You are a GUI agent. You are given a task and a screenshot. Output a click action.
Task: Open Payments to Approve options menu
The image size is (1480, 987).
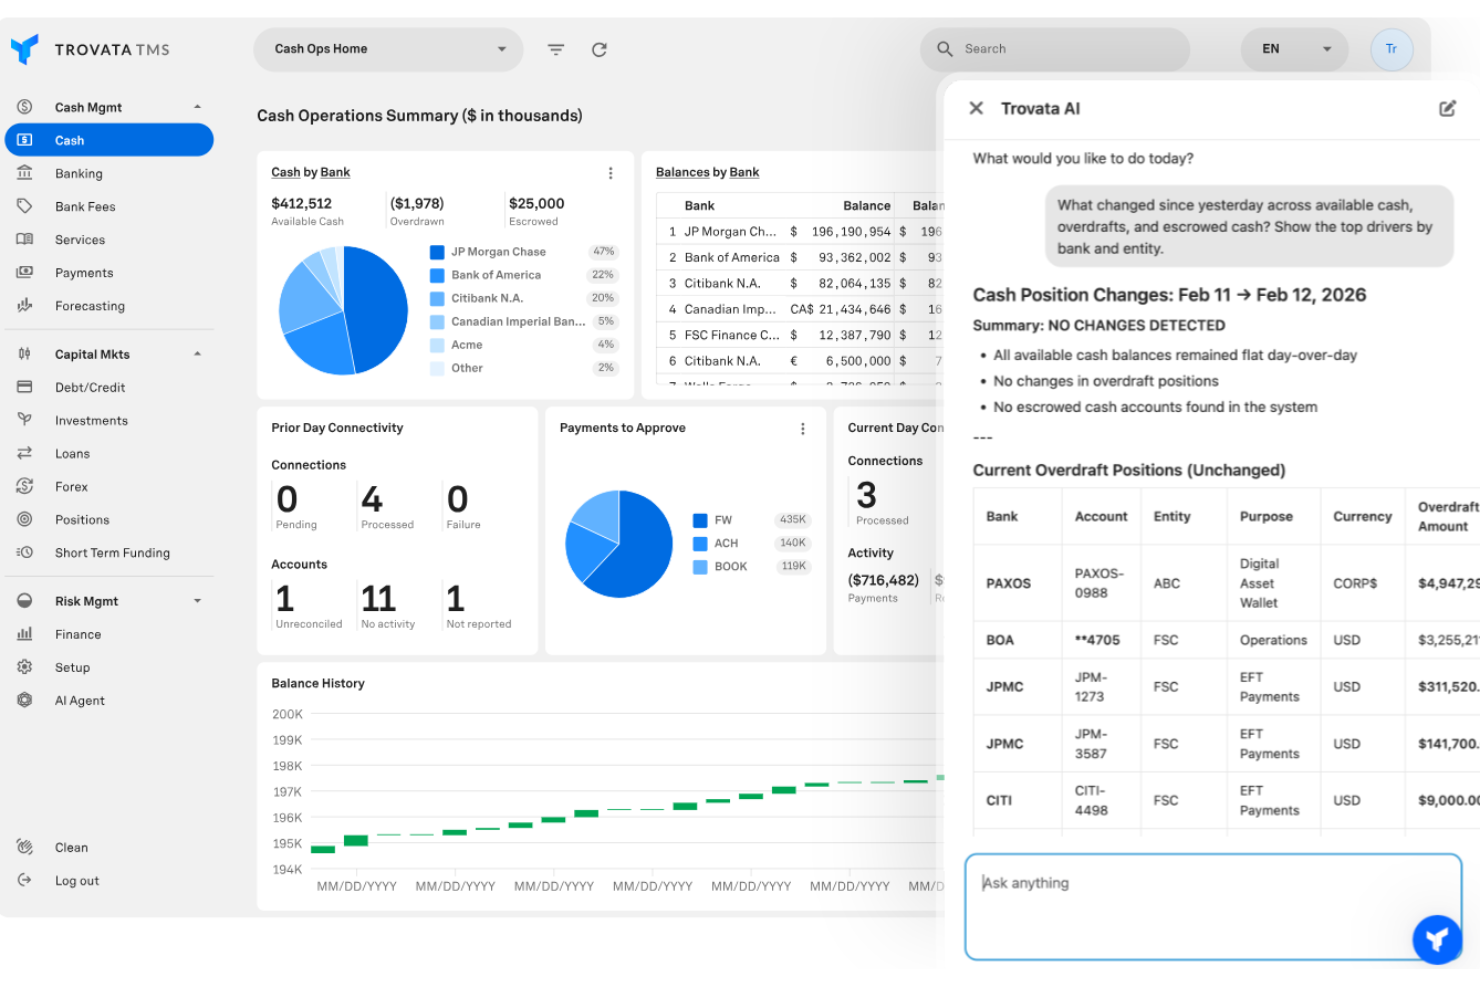coord(802,428)
